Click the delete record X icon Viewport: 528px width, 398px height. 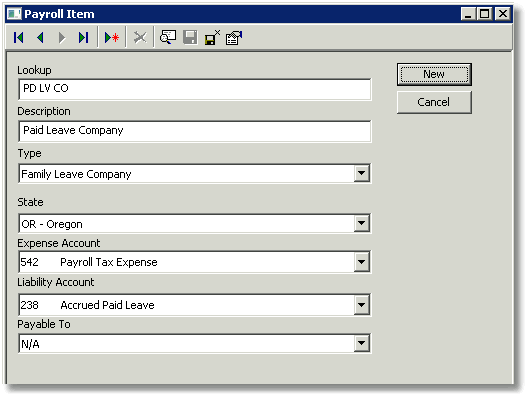coord(140,37)
